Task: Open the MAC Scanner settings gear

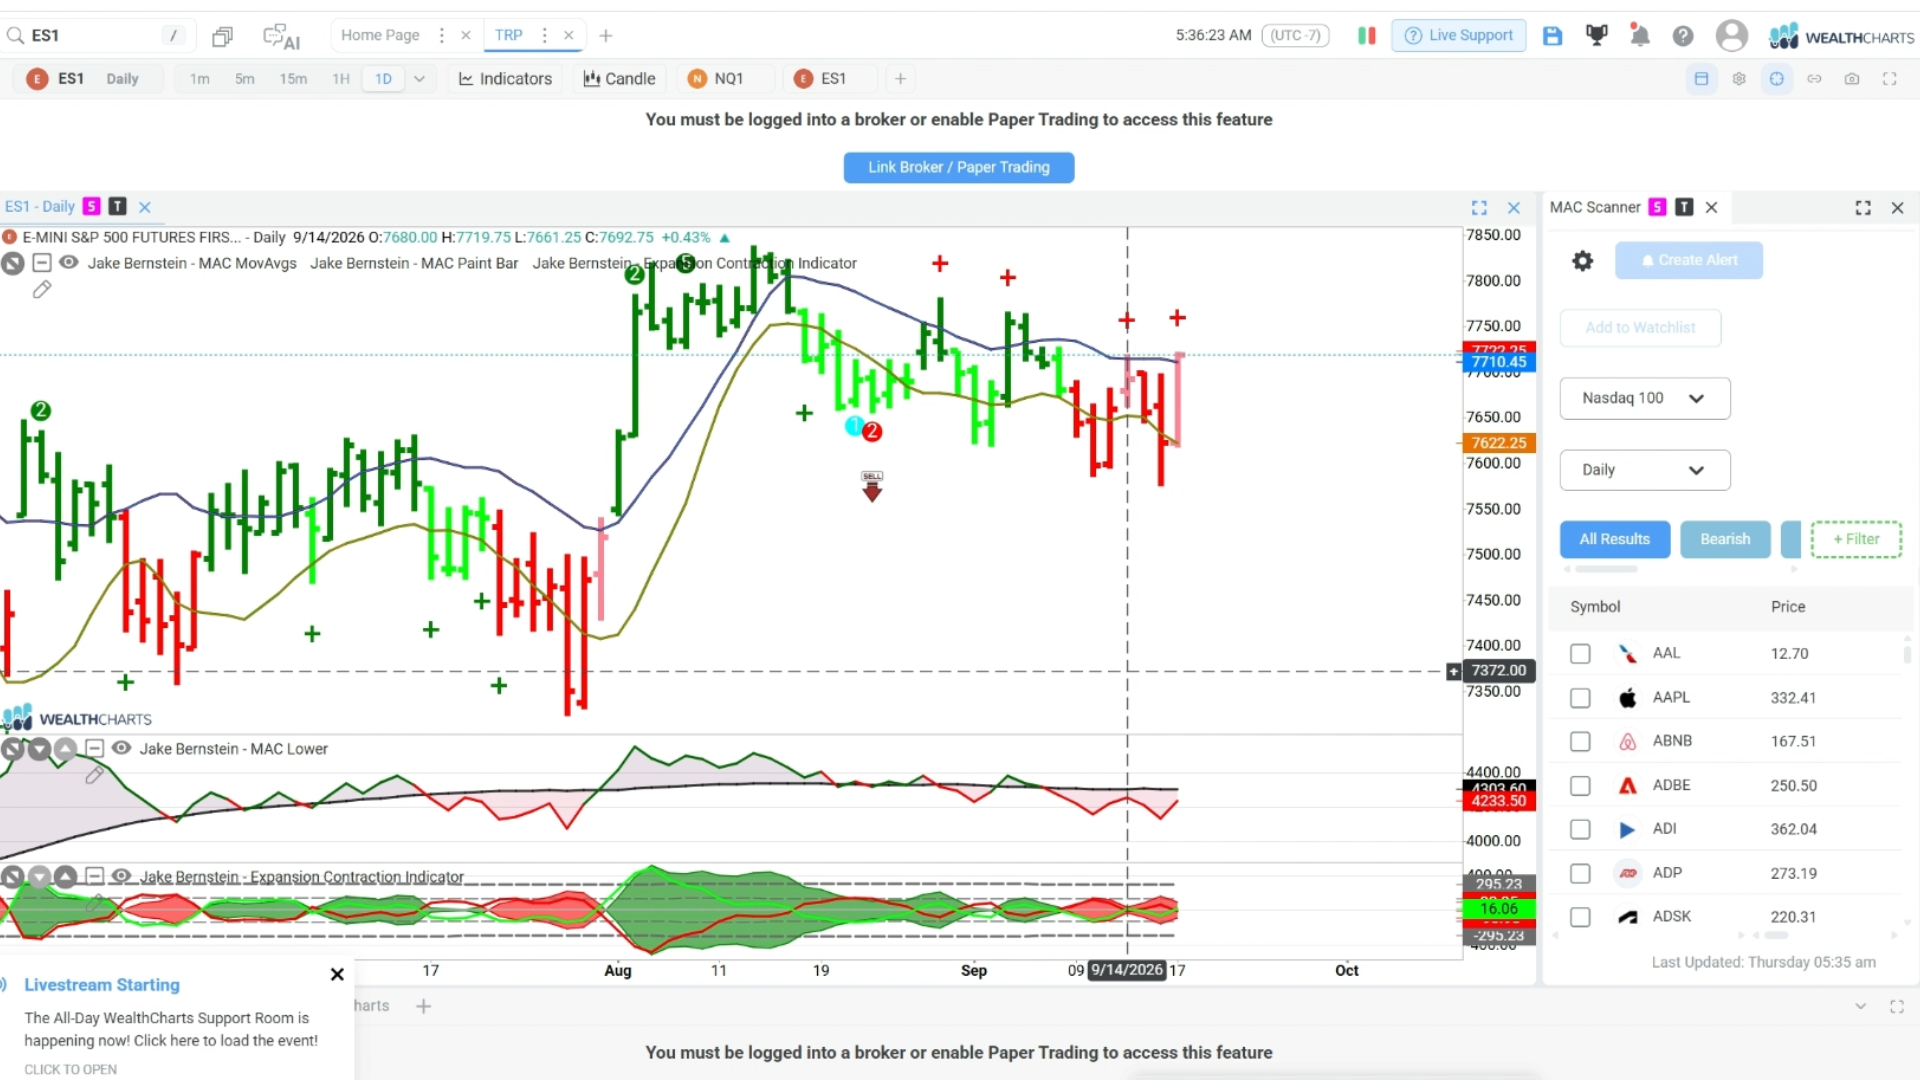Action: [x=1582, y=261]
